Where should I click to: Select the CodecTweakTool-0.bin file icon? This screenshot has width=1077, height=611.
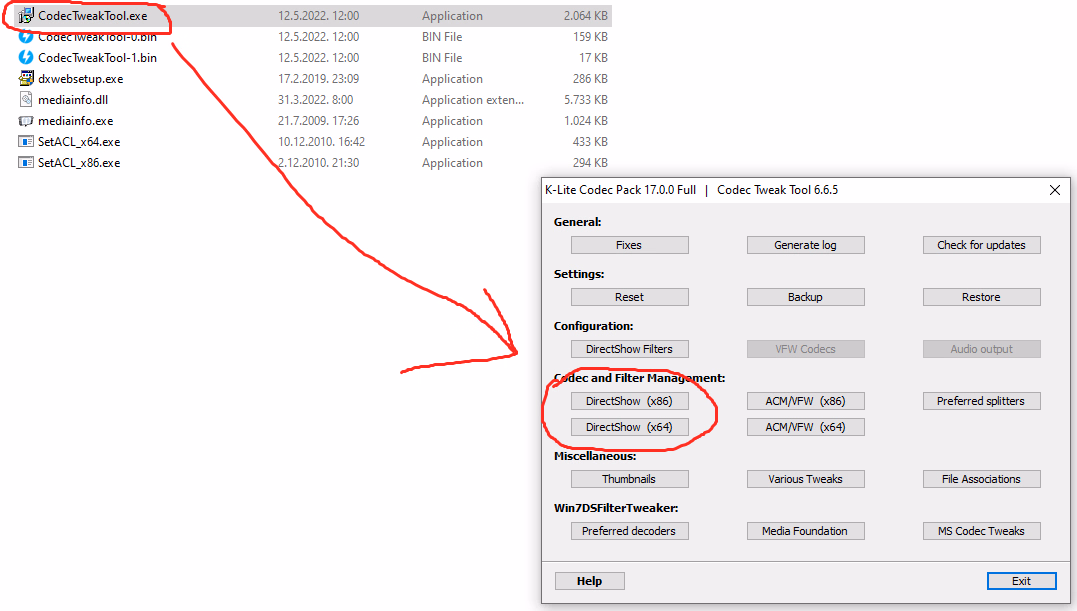coord(27,37)
